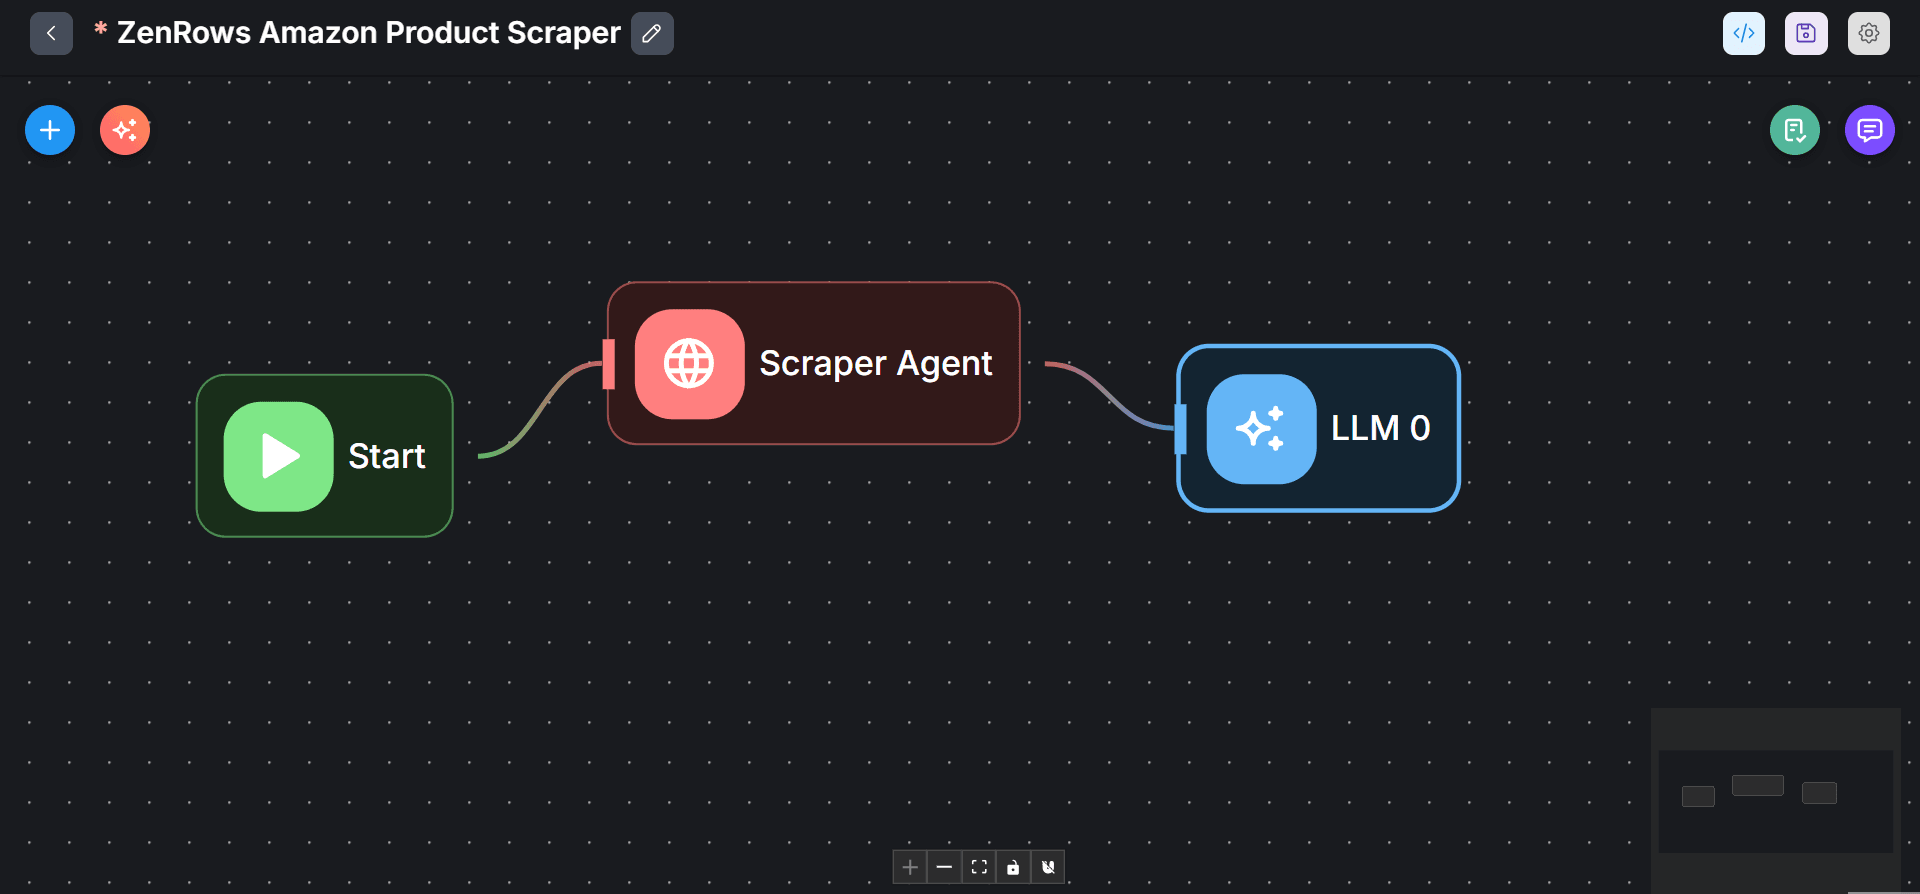Open the green checklist log button
The height and width of the screenshot is (894, 1920).
coord(1795,130)
